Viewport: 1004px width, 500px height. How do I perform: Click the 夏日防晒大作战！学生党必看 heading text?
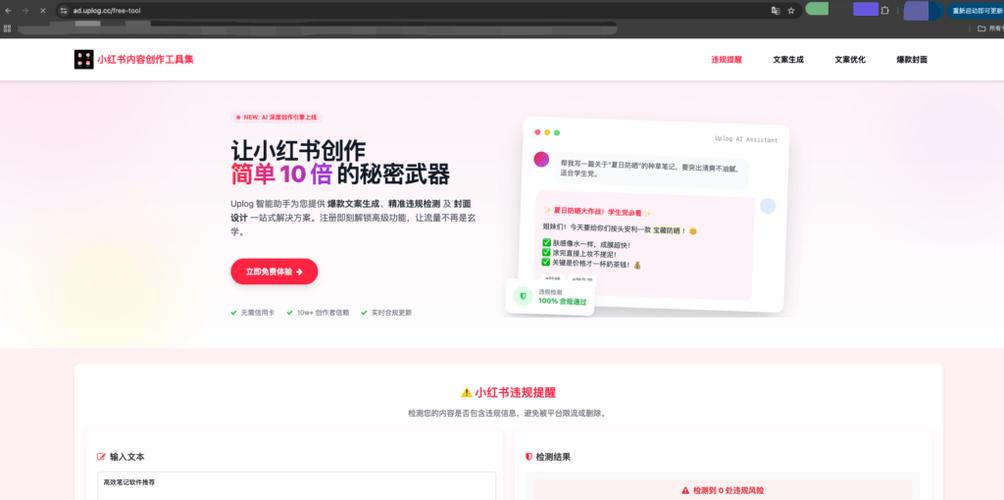tap(599, 213)
